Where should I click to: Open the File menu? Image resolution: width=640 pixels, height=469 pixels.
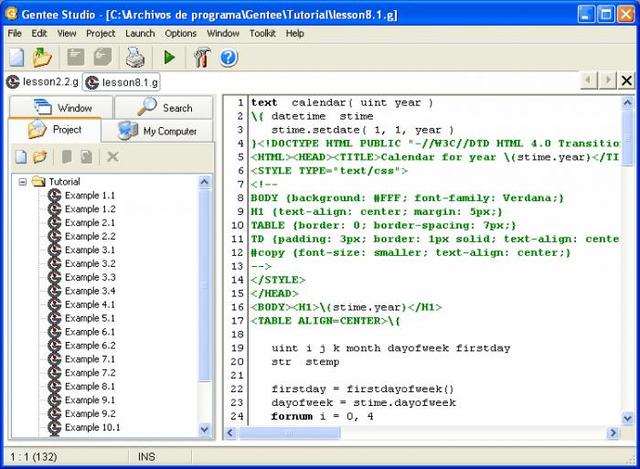(x=15, y=33)
